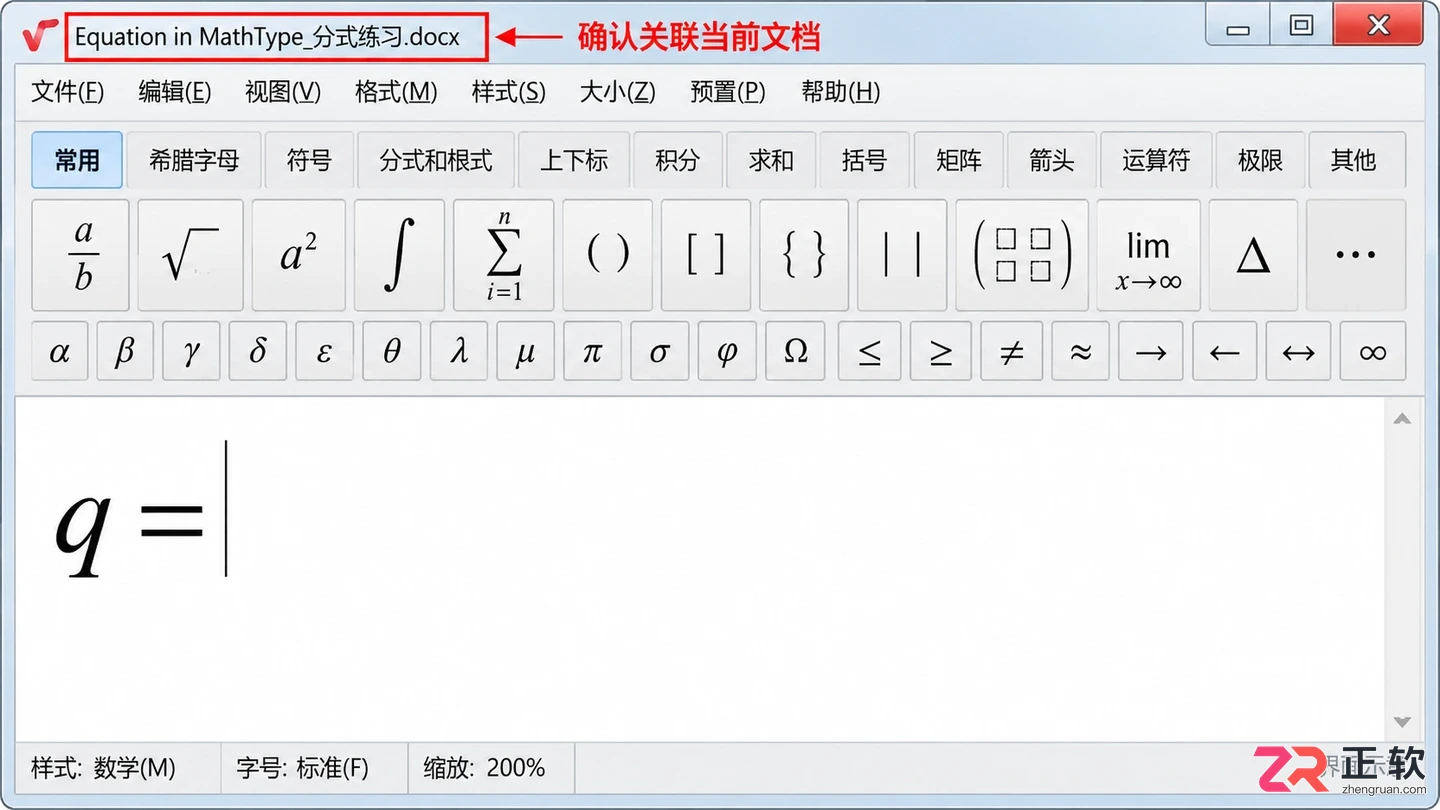This screenshot has height=810, width=1440.
Task: Insert a fraction a/b template
Action: tap(81, 255)
